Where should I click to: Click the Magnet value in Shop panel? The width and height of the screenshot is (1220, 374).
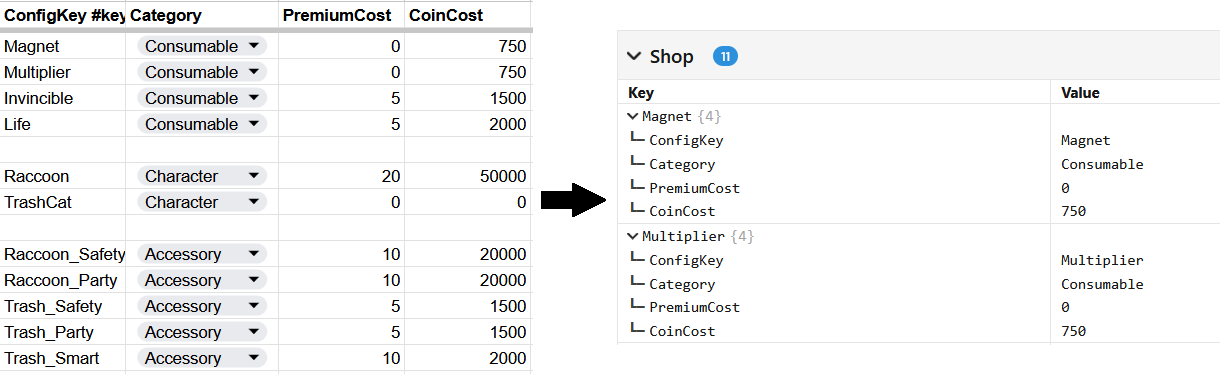(x=1085, y=141)
